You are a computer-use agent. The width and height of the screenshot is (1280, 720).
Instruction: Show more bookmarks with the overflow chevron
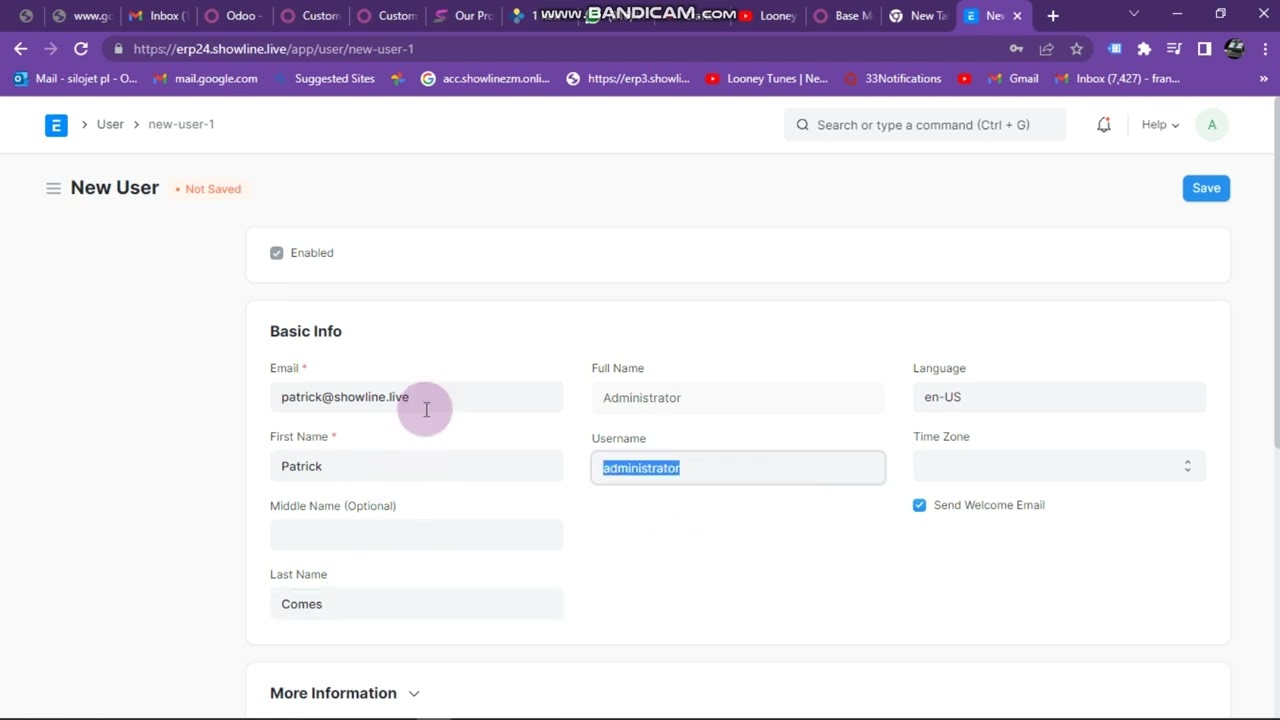tap(1264, 79)
